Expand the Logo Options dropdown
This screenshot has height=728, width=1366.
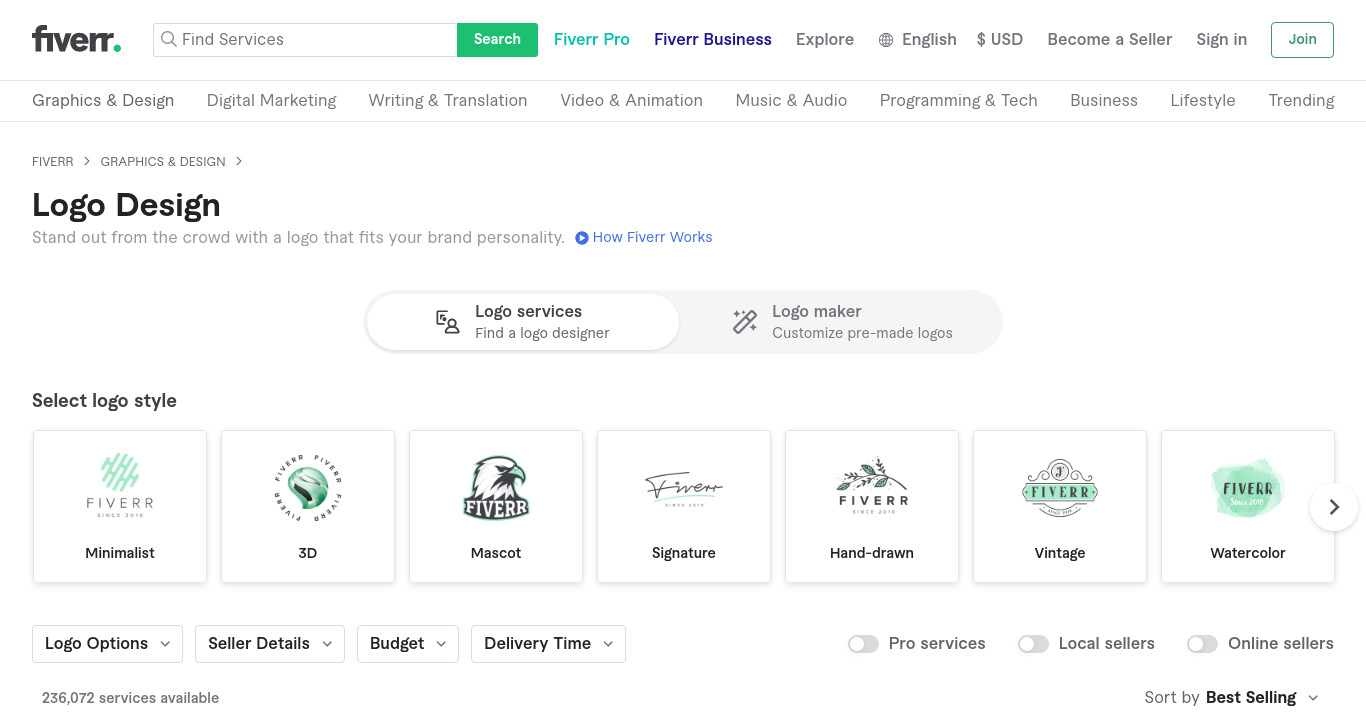pyautogui.click(x=107, y=644)
